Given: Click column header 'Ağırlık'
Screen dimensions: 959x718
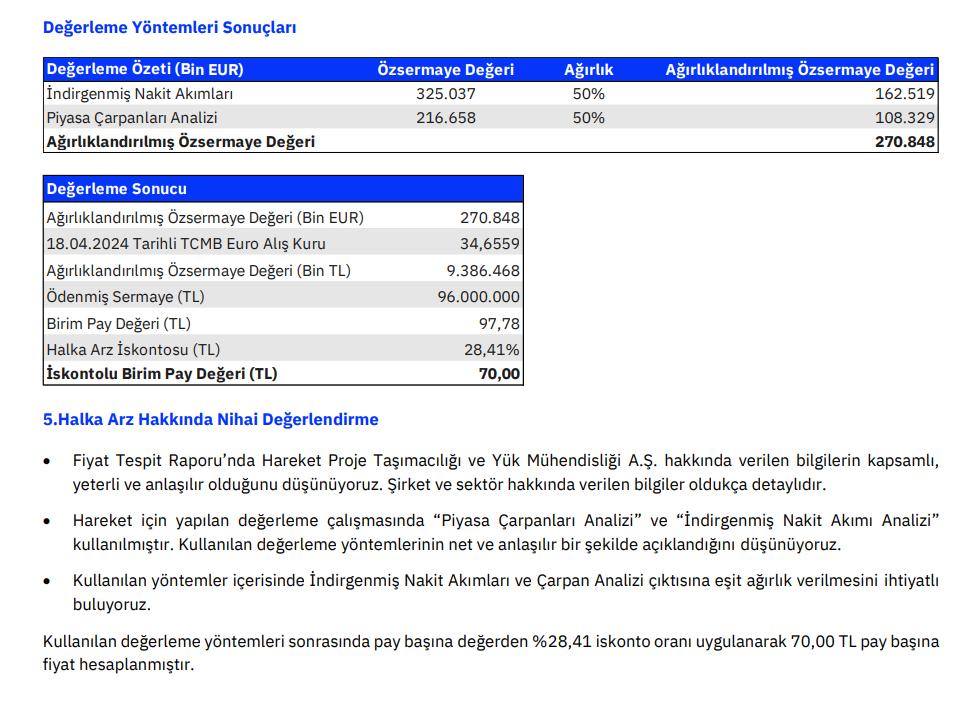Looking at the screenshot, I should [x=588, y=69].
